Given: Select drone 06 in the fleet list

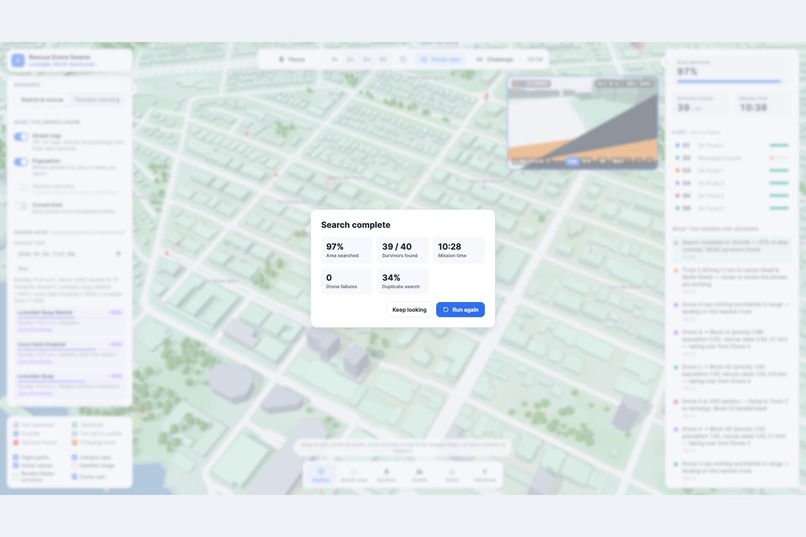Looking at the screenshot, I should point(731,208).
